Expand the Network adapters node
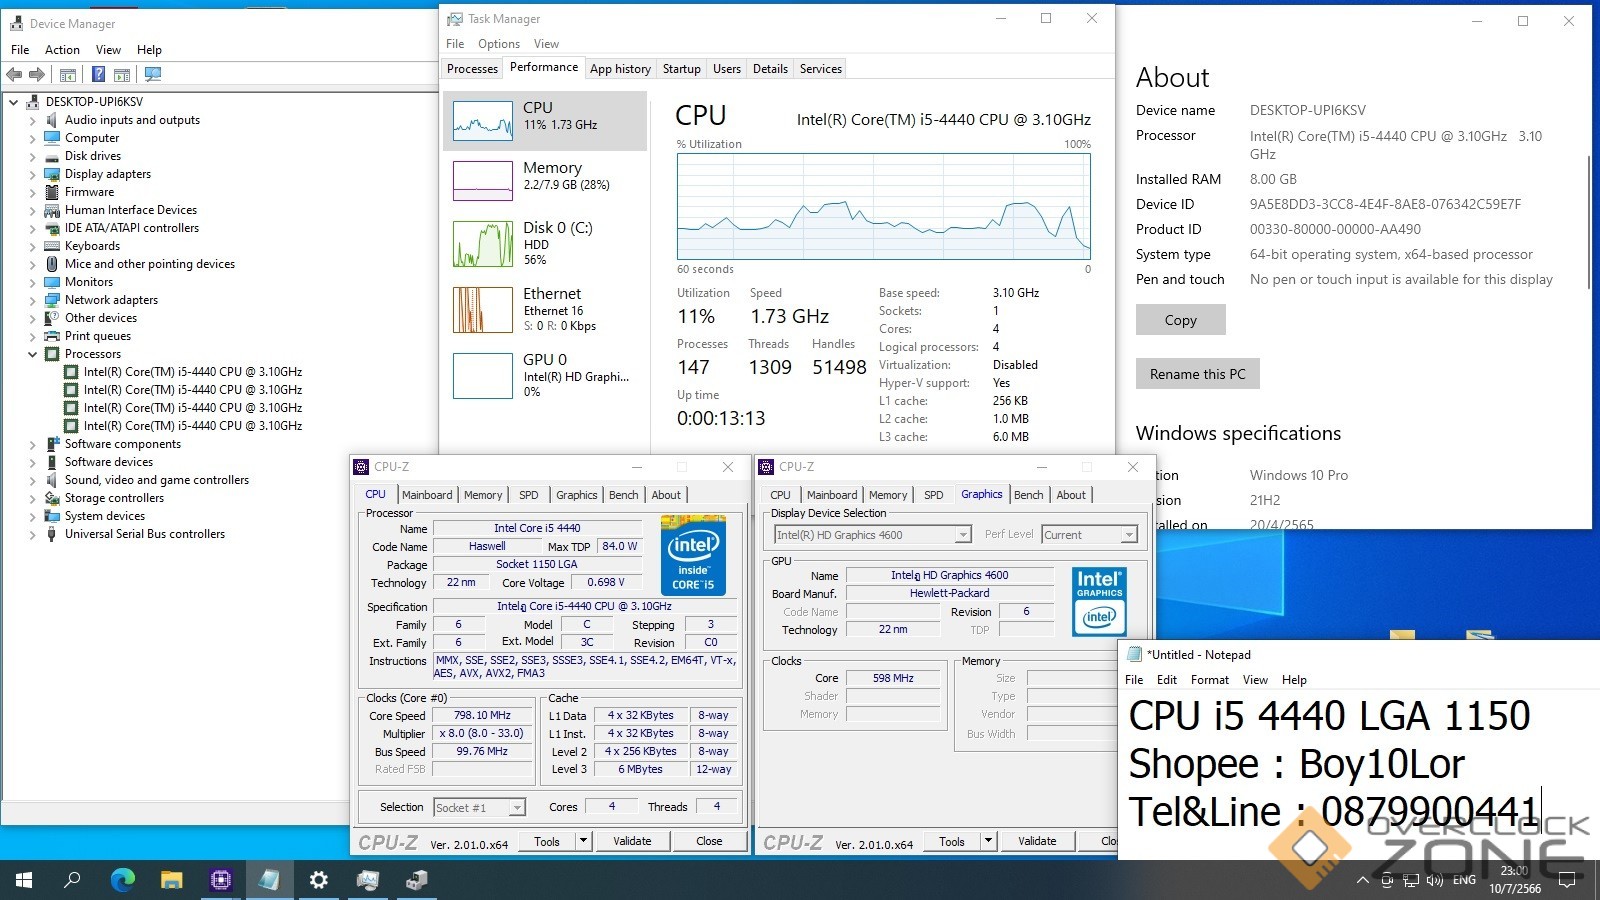1600x900 pixels. [x=32, y=300]
